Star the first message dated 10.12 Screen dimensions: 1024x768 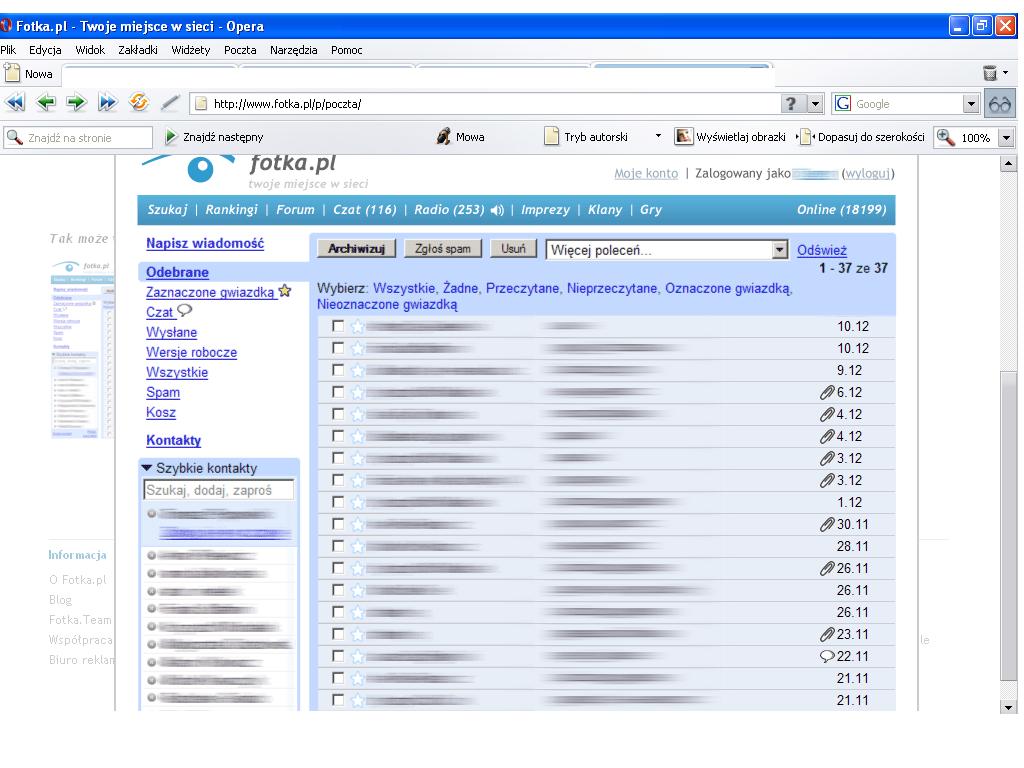coord(357,326)
